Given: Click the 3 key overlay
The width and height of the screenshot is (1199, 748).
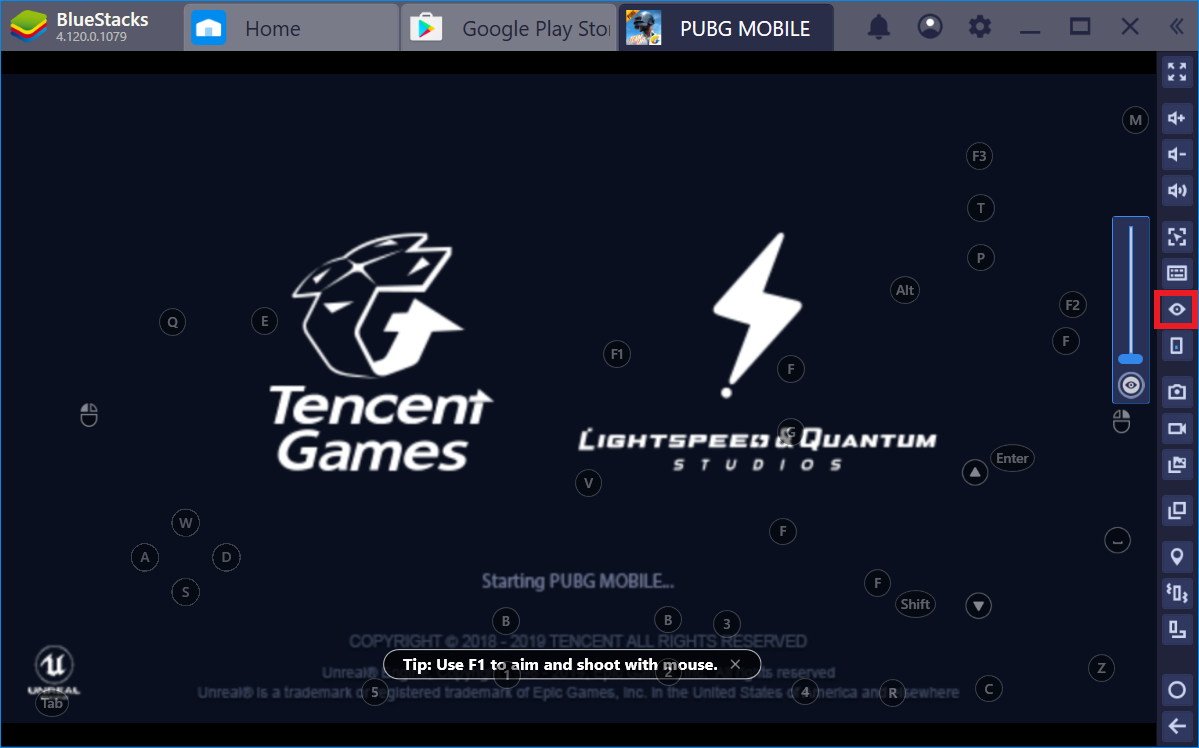Looking at the screenshot, I should (726, 623).
